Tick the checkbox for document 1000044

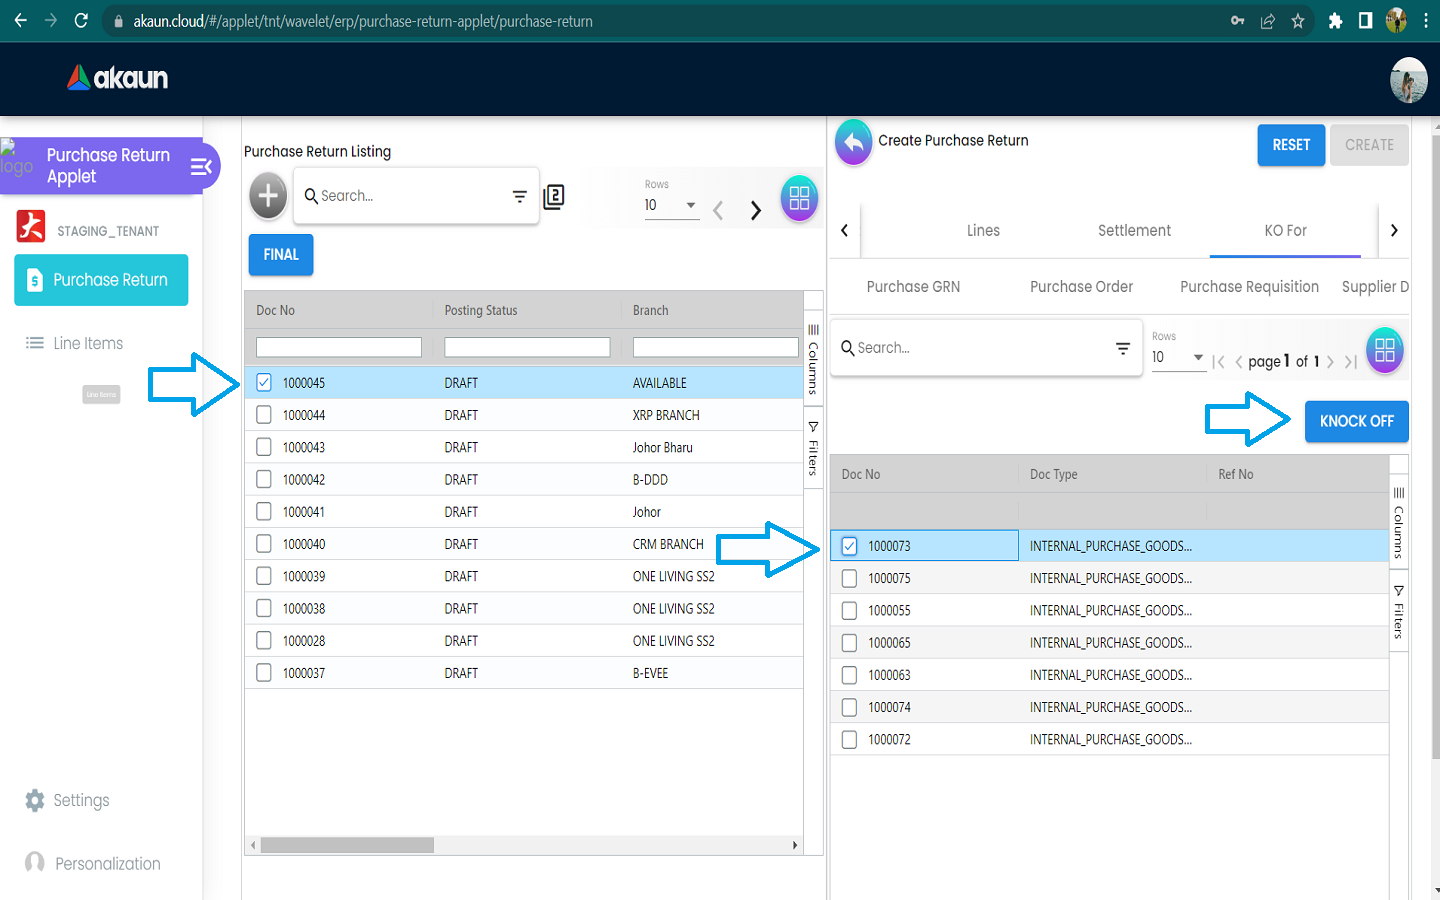click(264, 415)
